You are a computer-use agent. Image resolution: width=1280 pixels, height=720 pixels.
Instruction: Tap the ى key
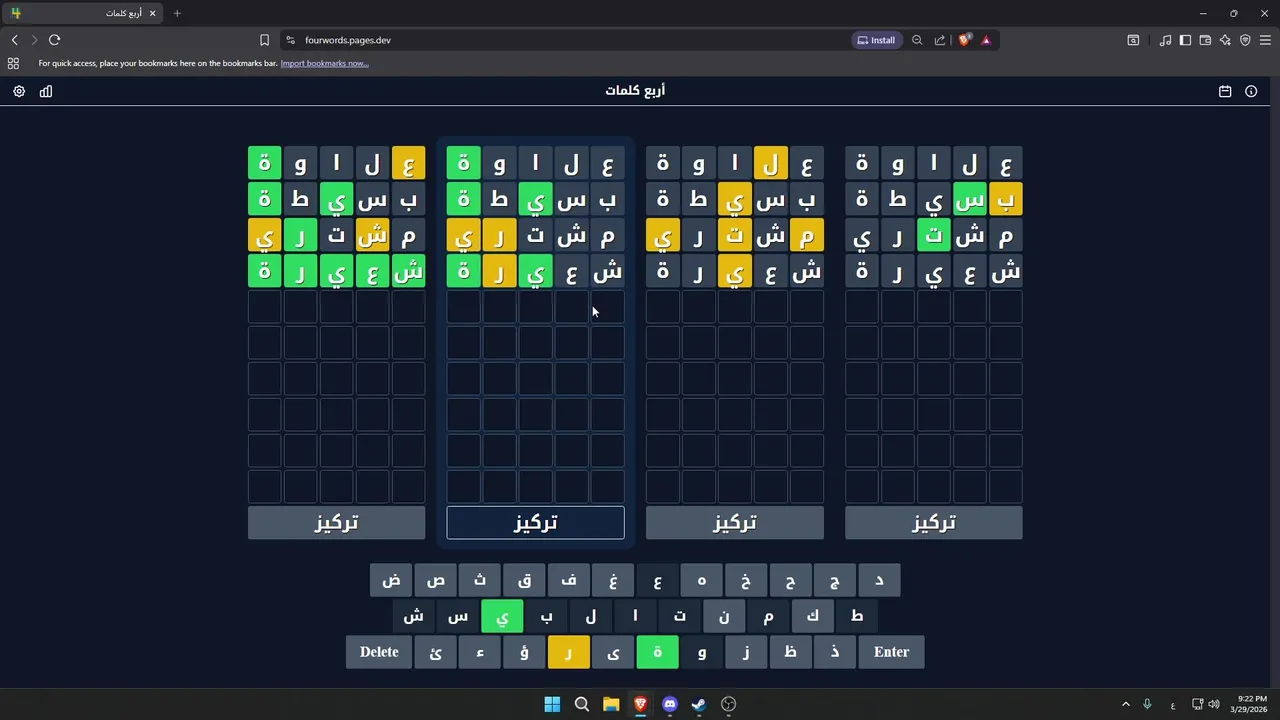point(613,652)
